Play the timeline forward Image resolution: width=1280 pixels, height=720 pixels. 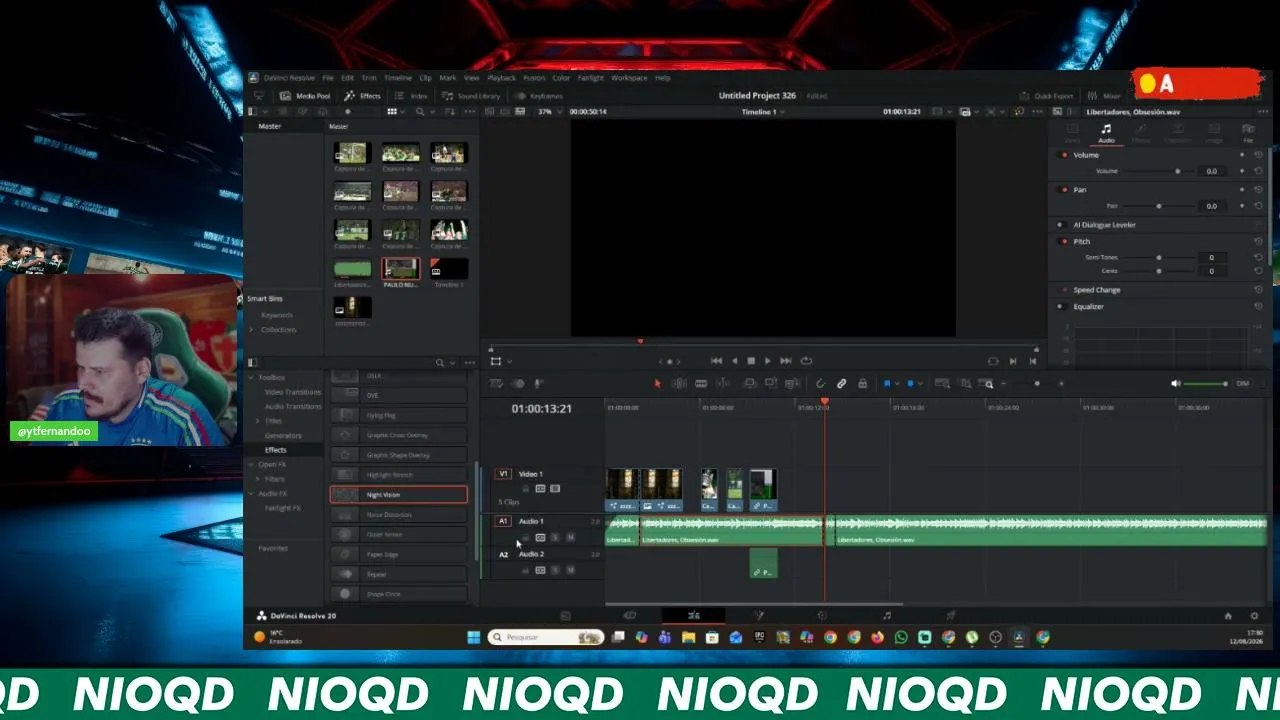[x=767, y=361]
